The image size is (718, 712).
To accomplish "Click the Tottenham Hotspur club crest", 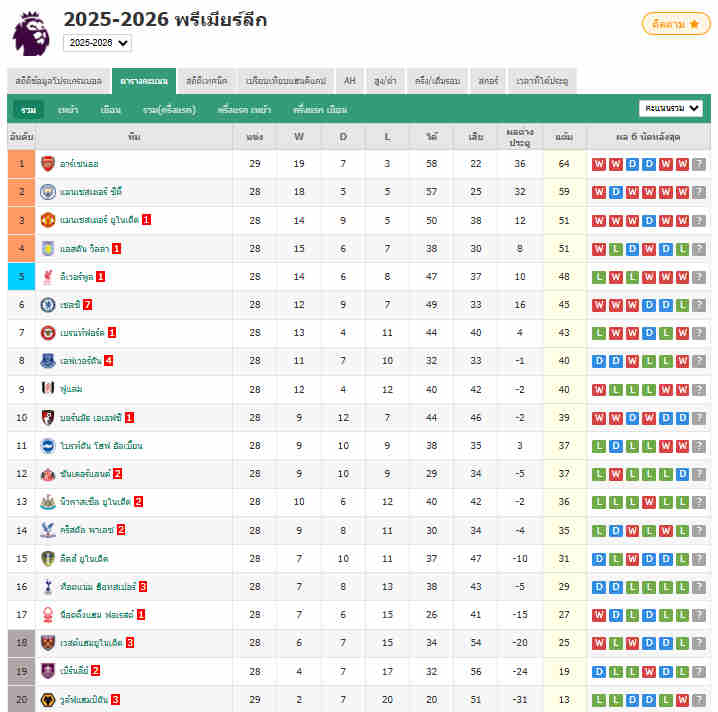I will 48,587.
